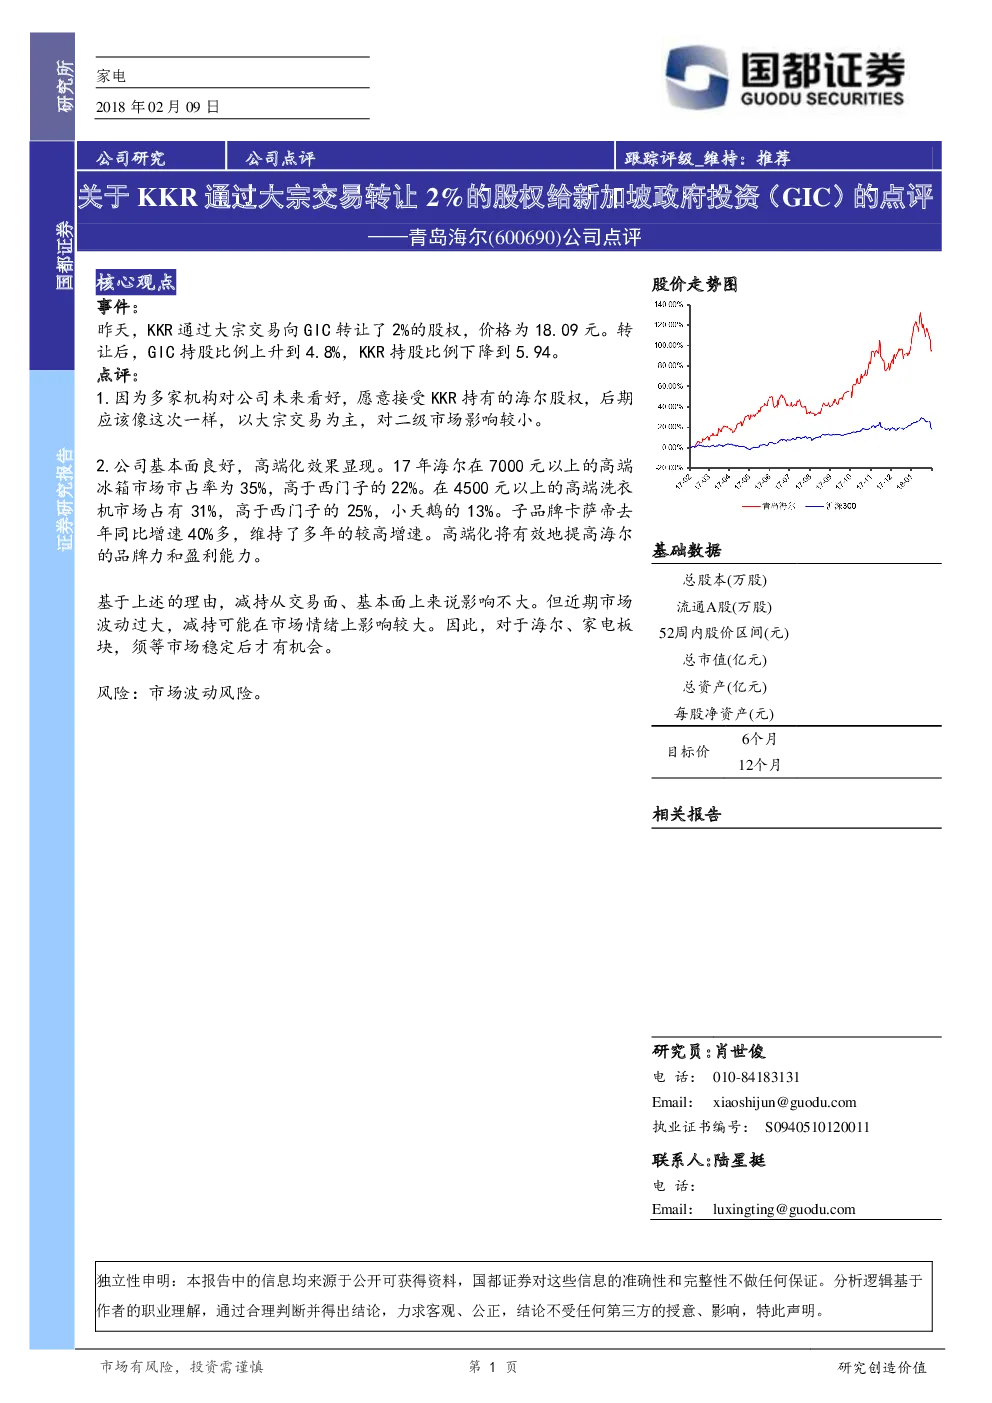Click the 股价走势图 chart title
This screenshot has height=1403, width=992.
pyautogui.click(x=695, y=284)
